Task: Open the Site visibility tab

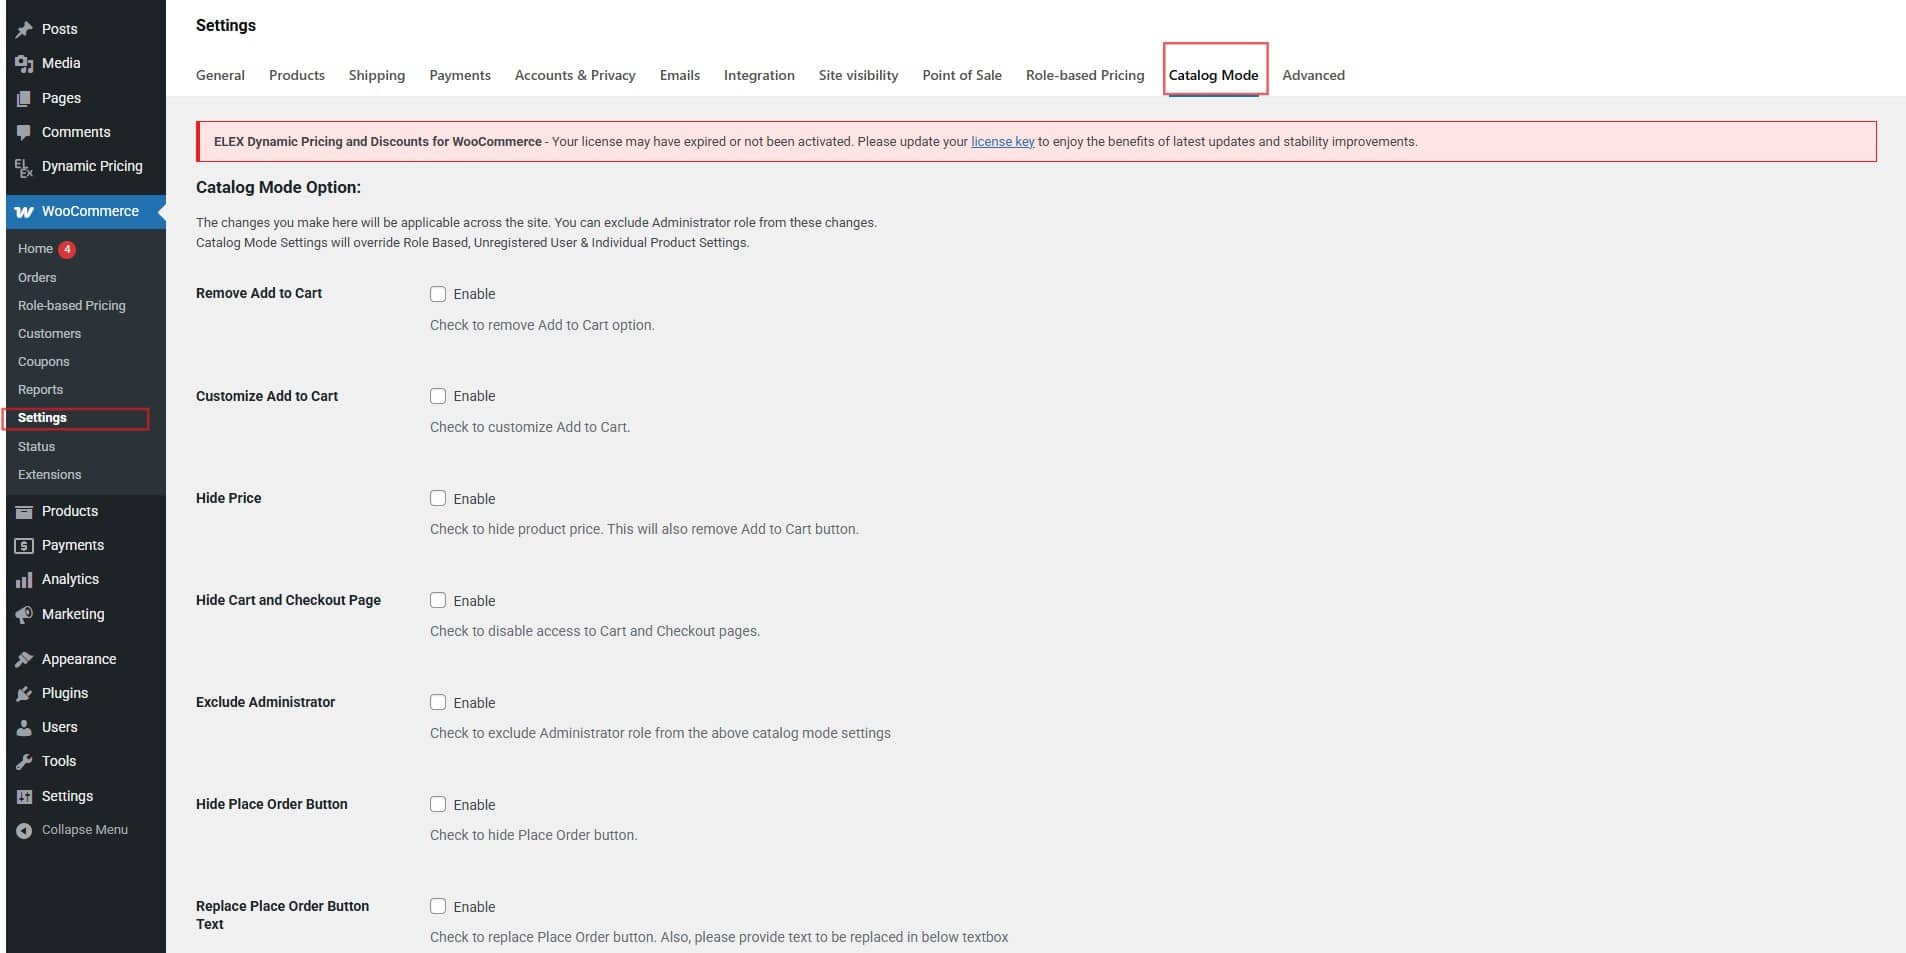Action: pos(858,75)
